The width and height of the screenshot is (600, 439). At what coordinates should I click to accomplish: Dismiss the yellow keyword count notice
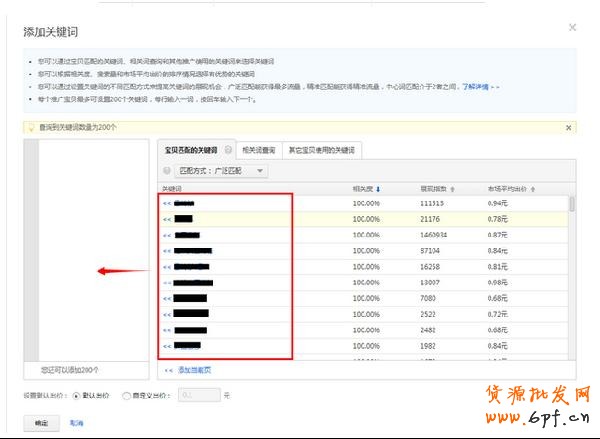click(569, 128)
